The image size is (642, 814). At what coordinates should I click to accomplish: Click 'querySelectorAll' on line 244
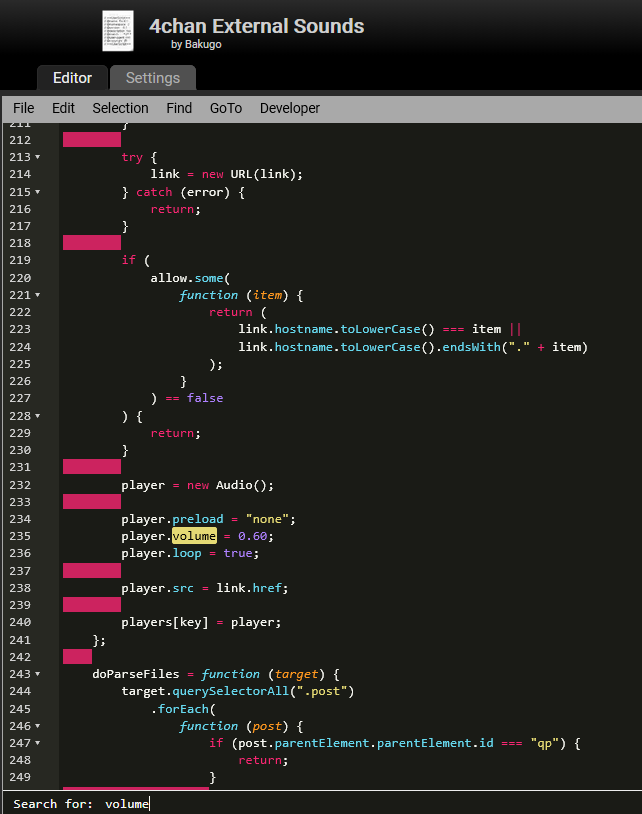pos(230,691)
